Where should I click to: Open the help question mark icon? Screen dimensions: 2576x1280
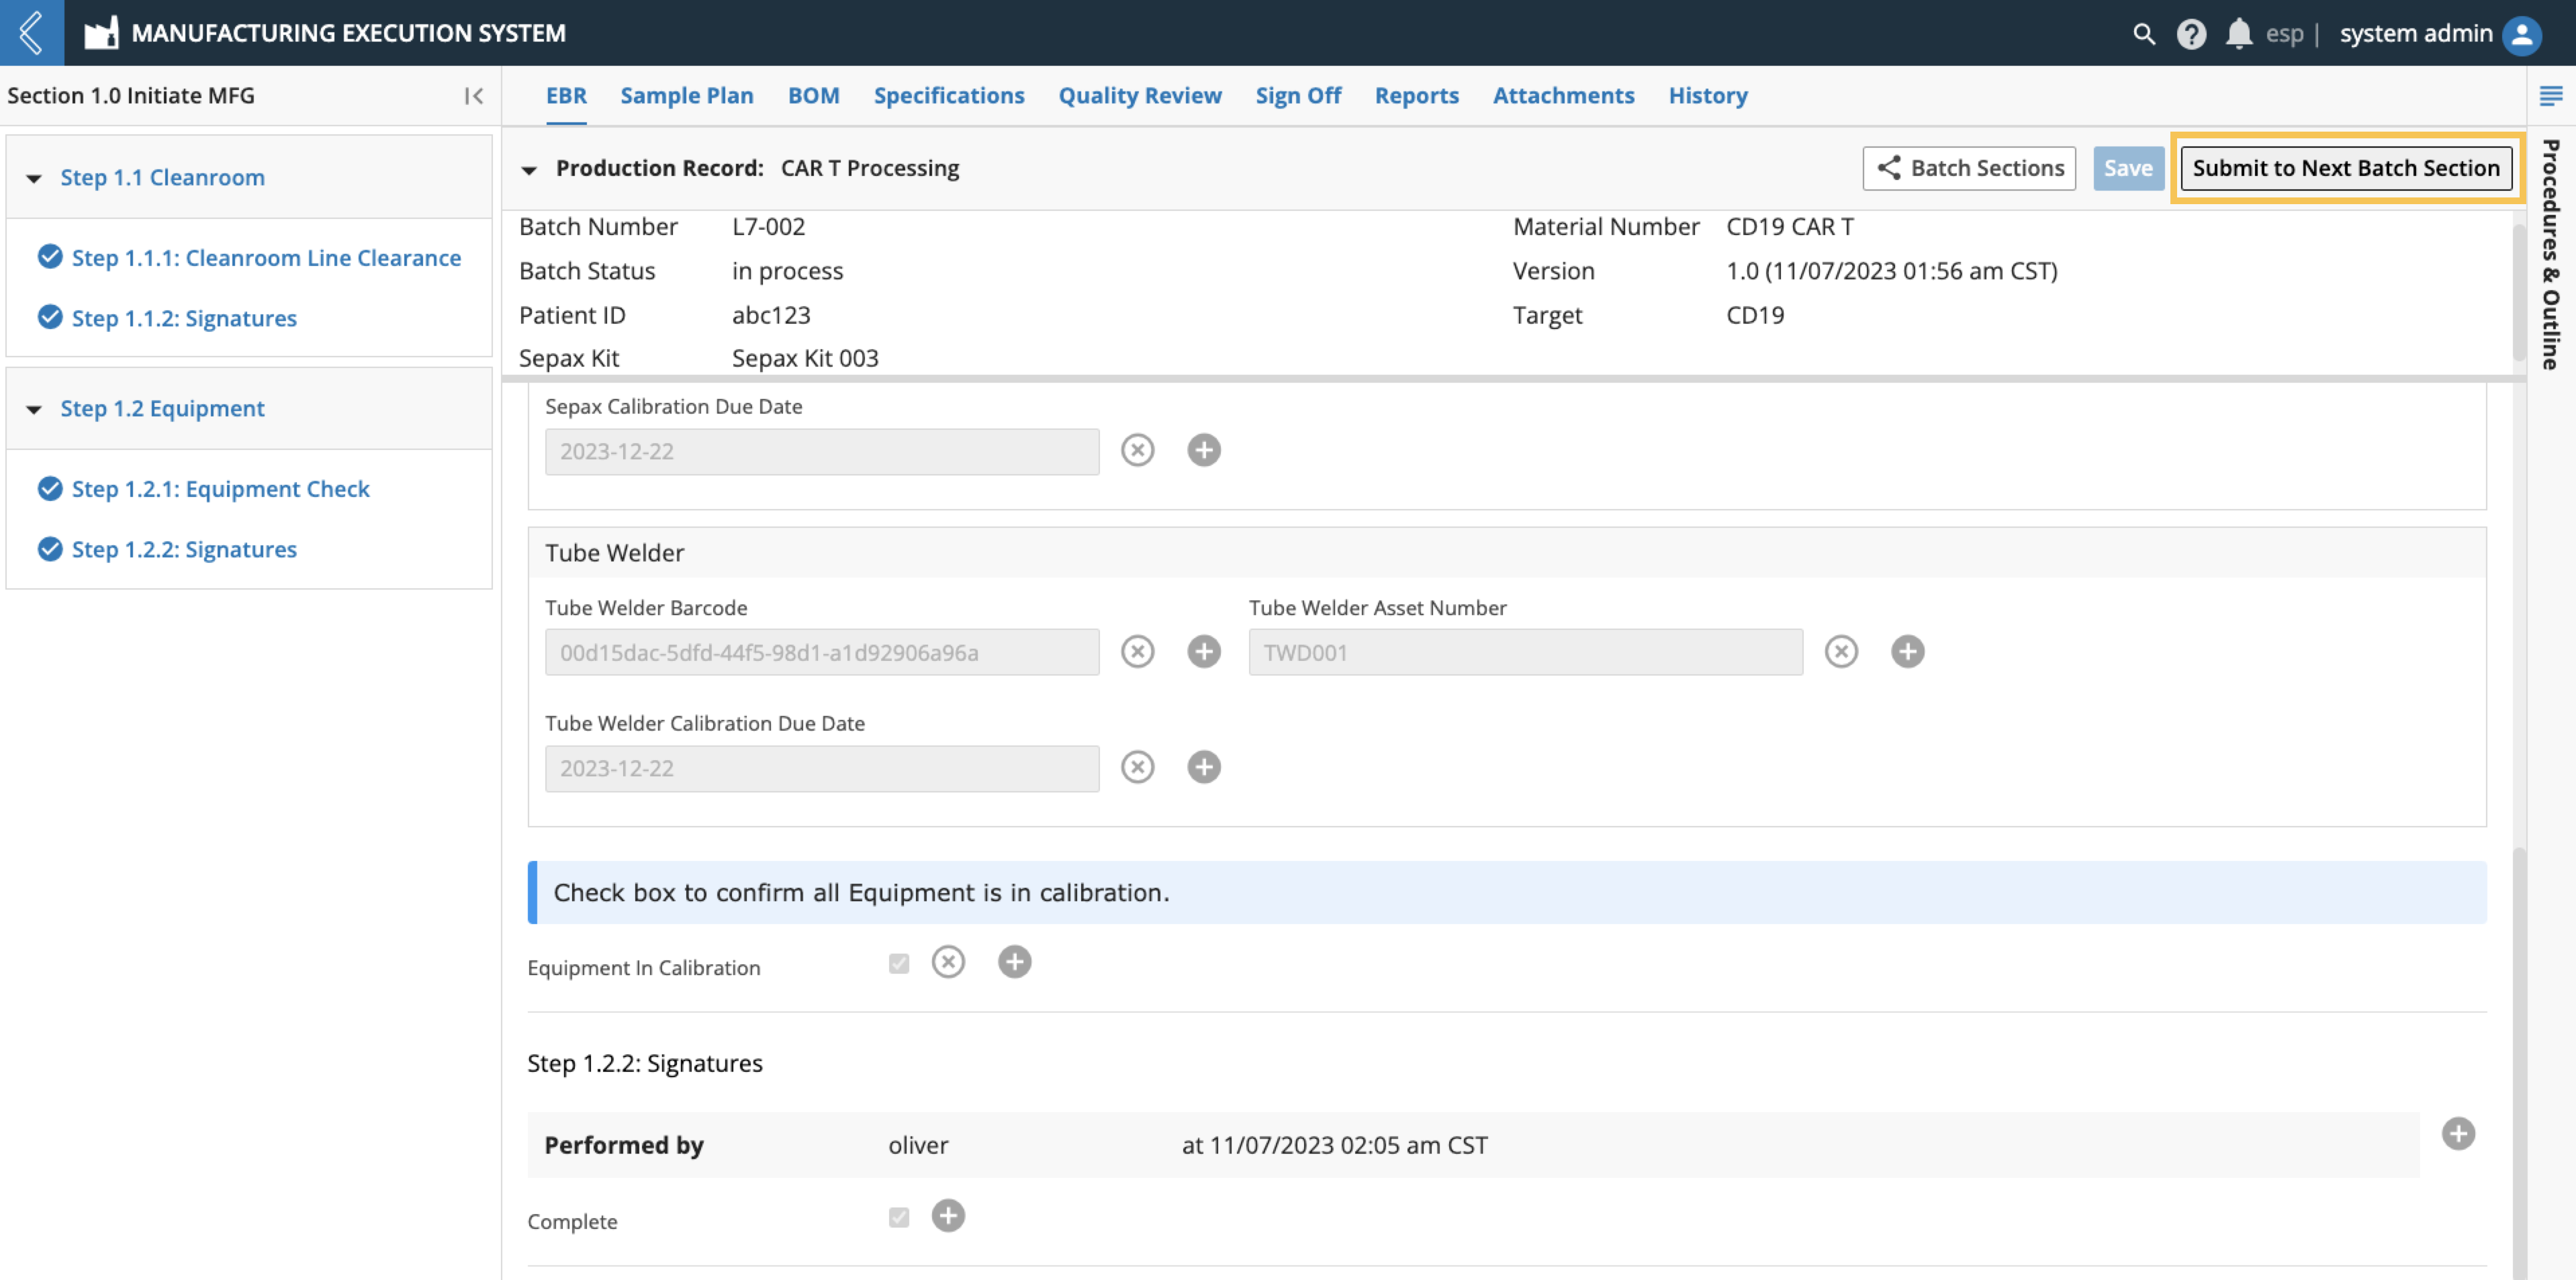[x=2191, y=33]
